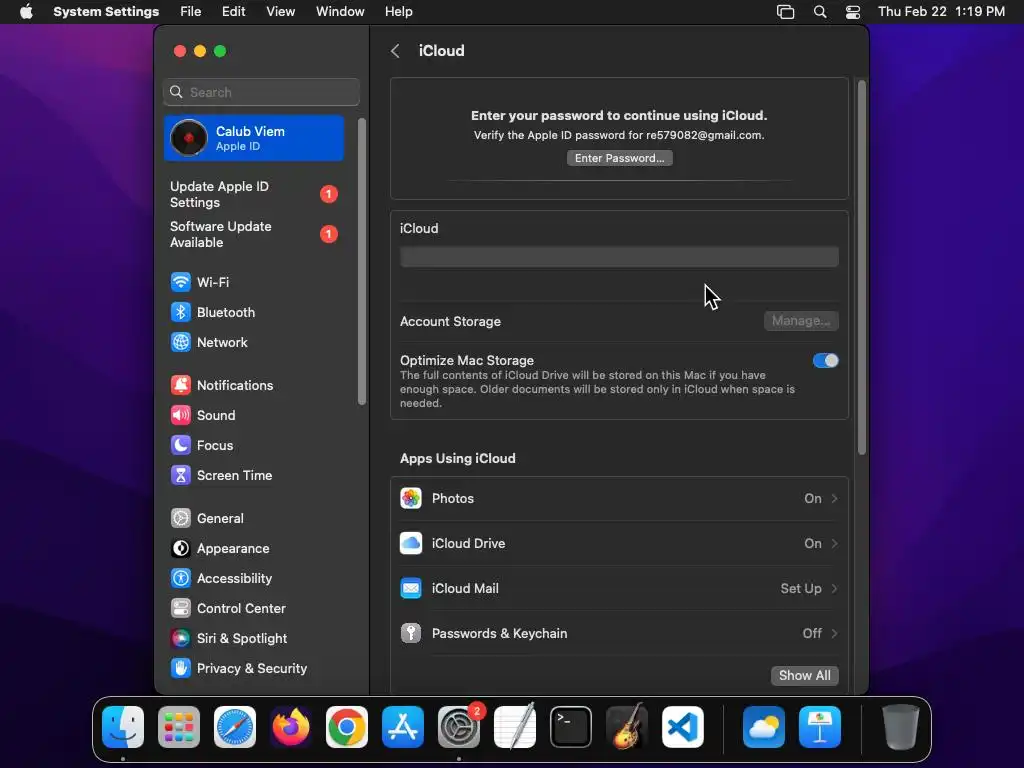Viewport: 1024px width, 768px height.
Task: Open System Settings menu in menu bar
Action: pos(106,12)
